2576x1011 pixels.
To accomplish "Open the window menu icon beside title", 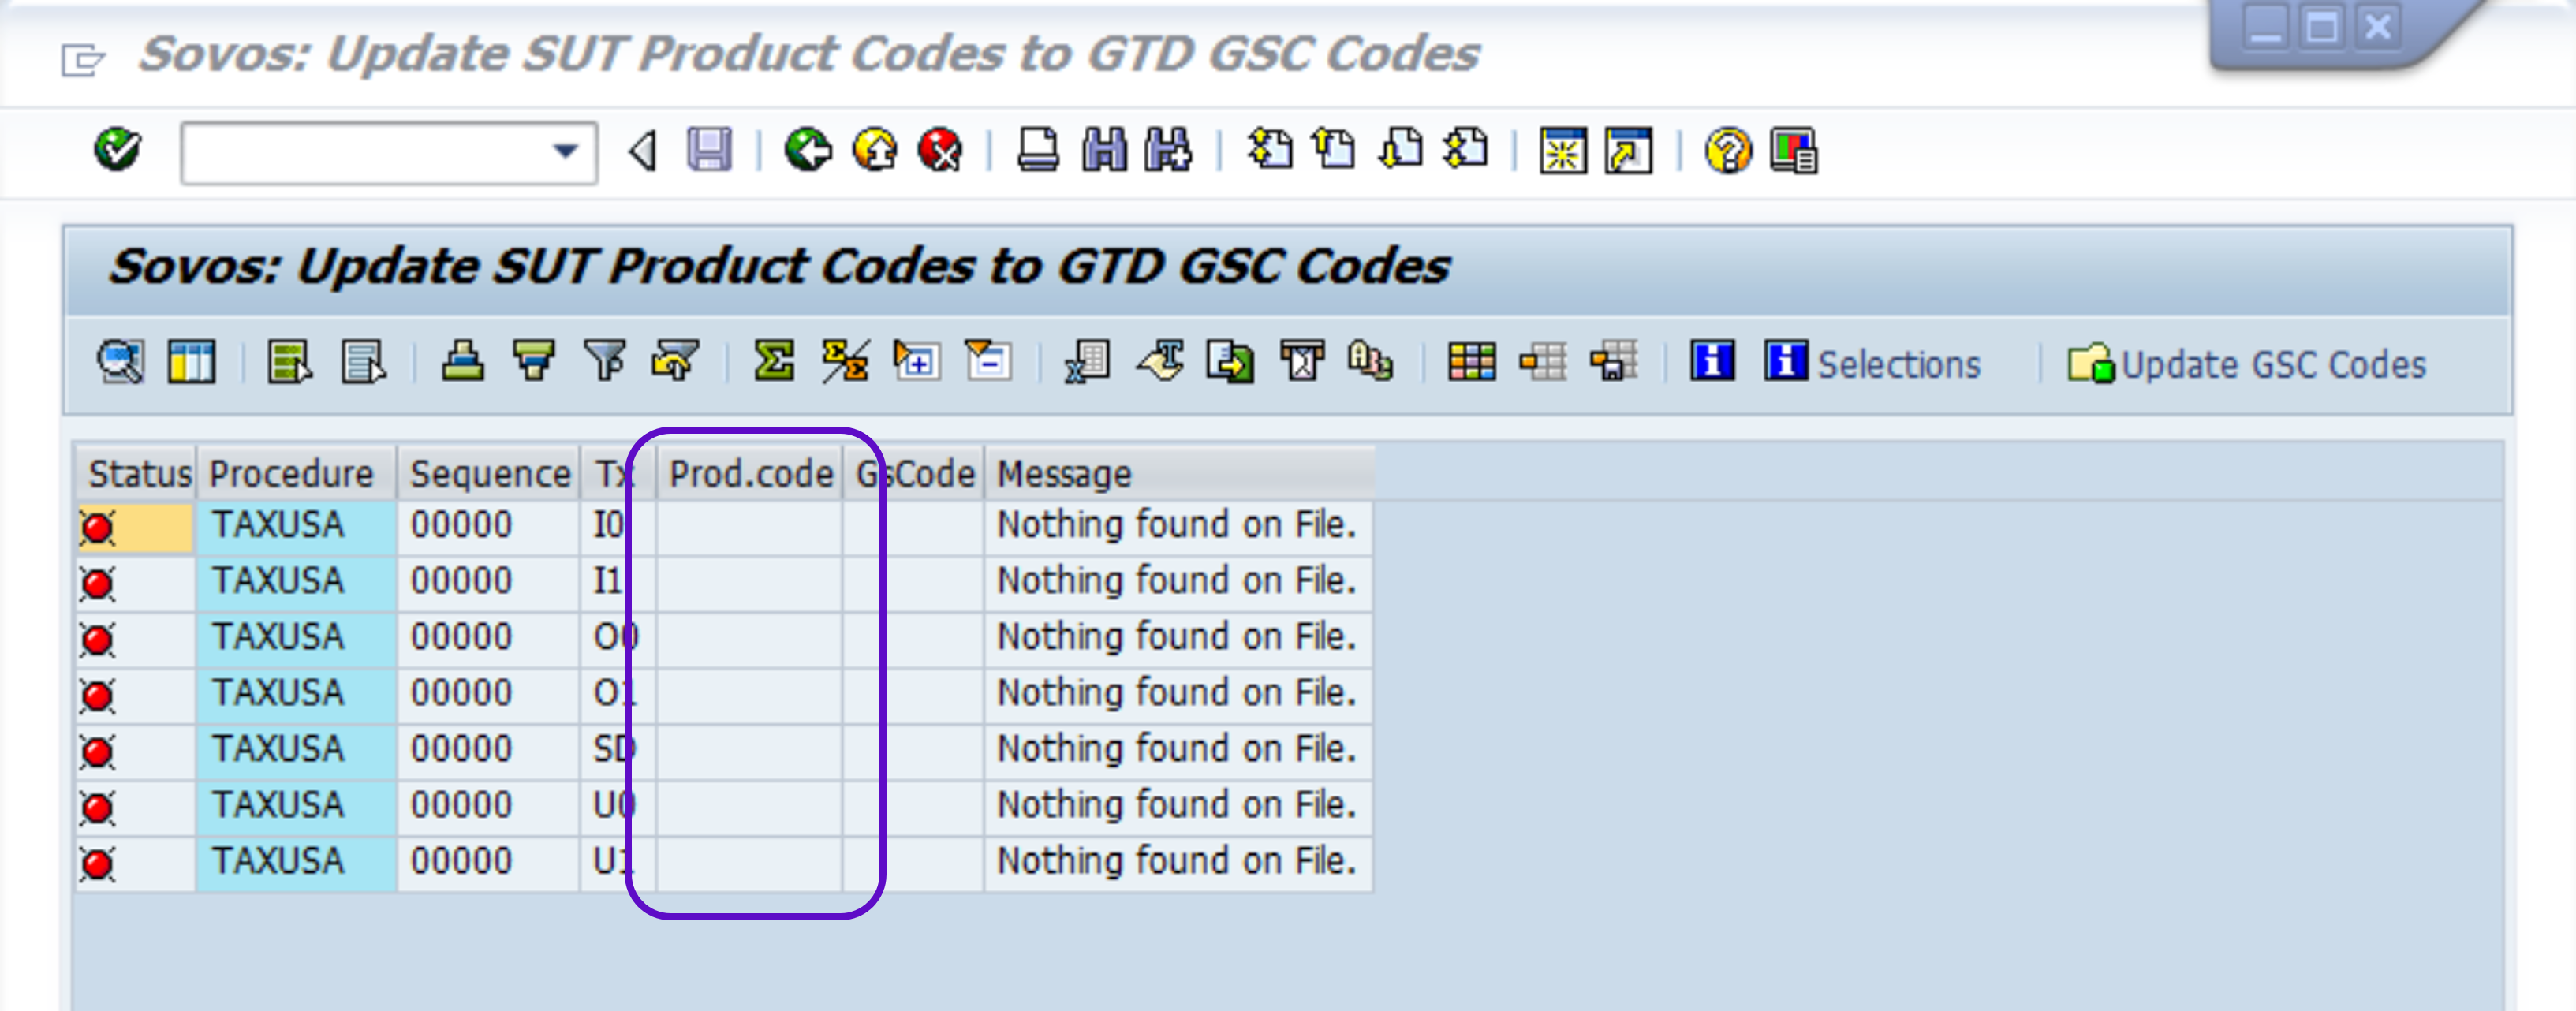I will [82, 59].
